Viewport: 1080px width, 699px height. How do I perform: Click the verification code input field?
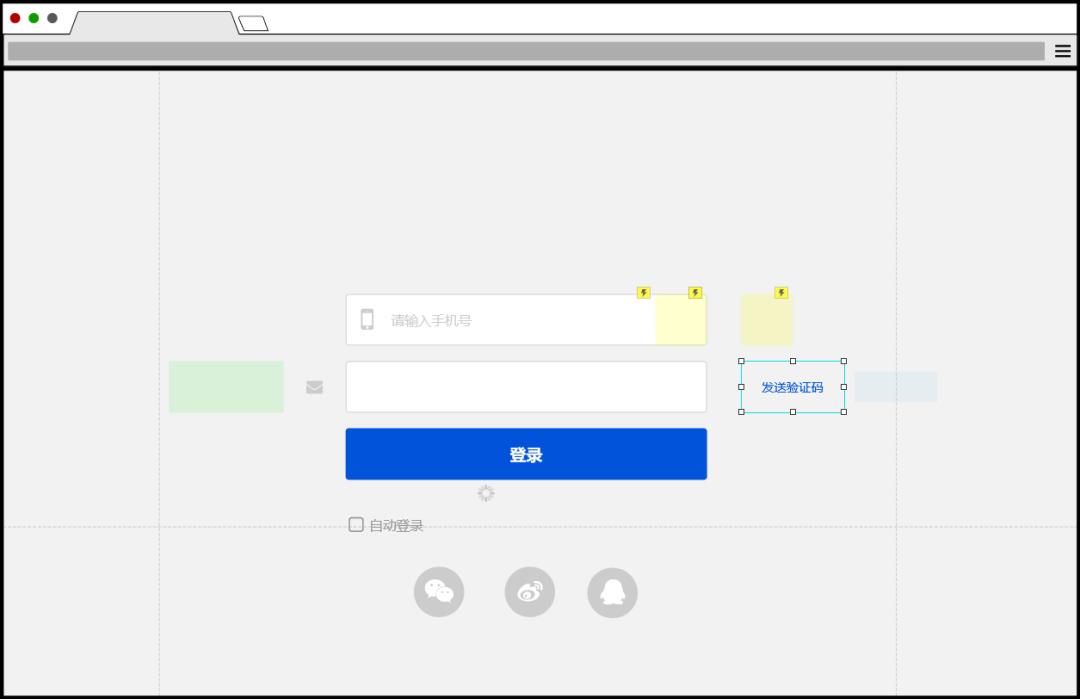coord(526,387)
